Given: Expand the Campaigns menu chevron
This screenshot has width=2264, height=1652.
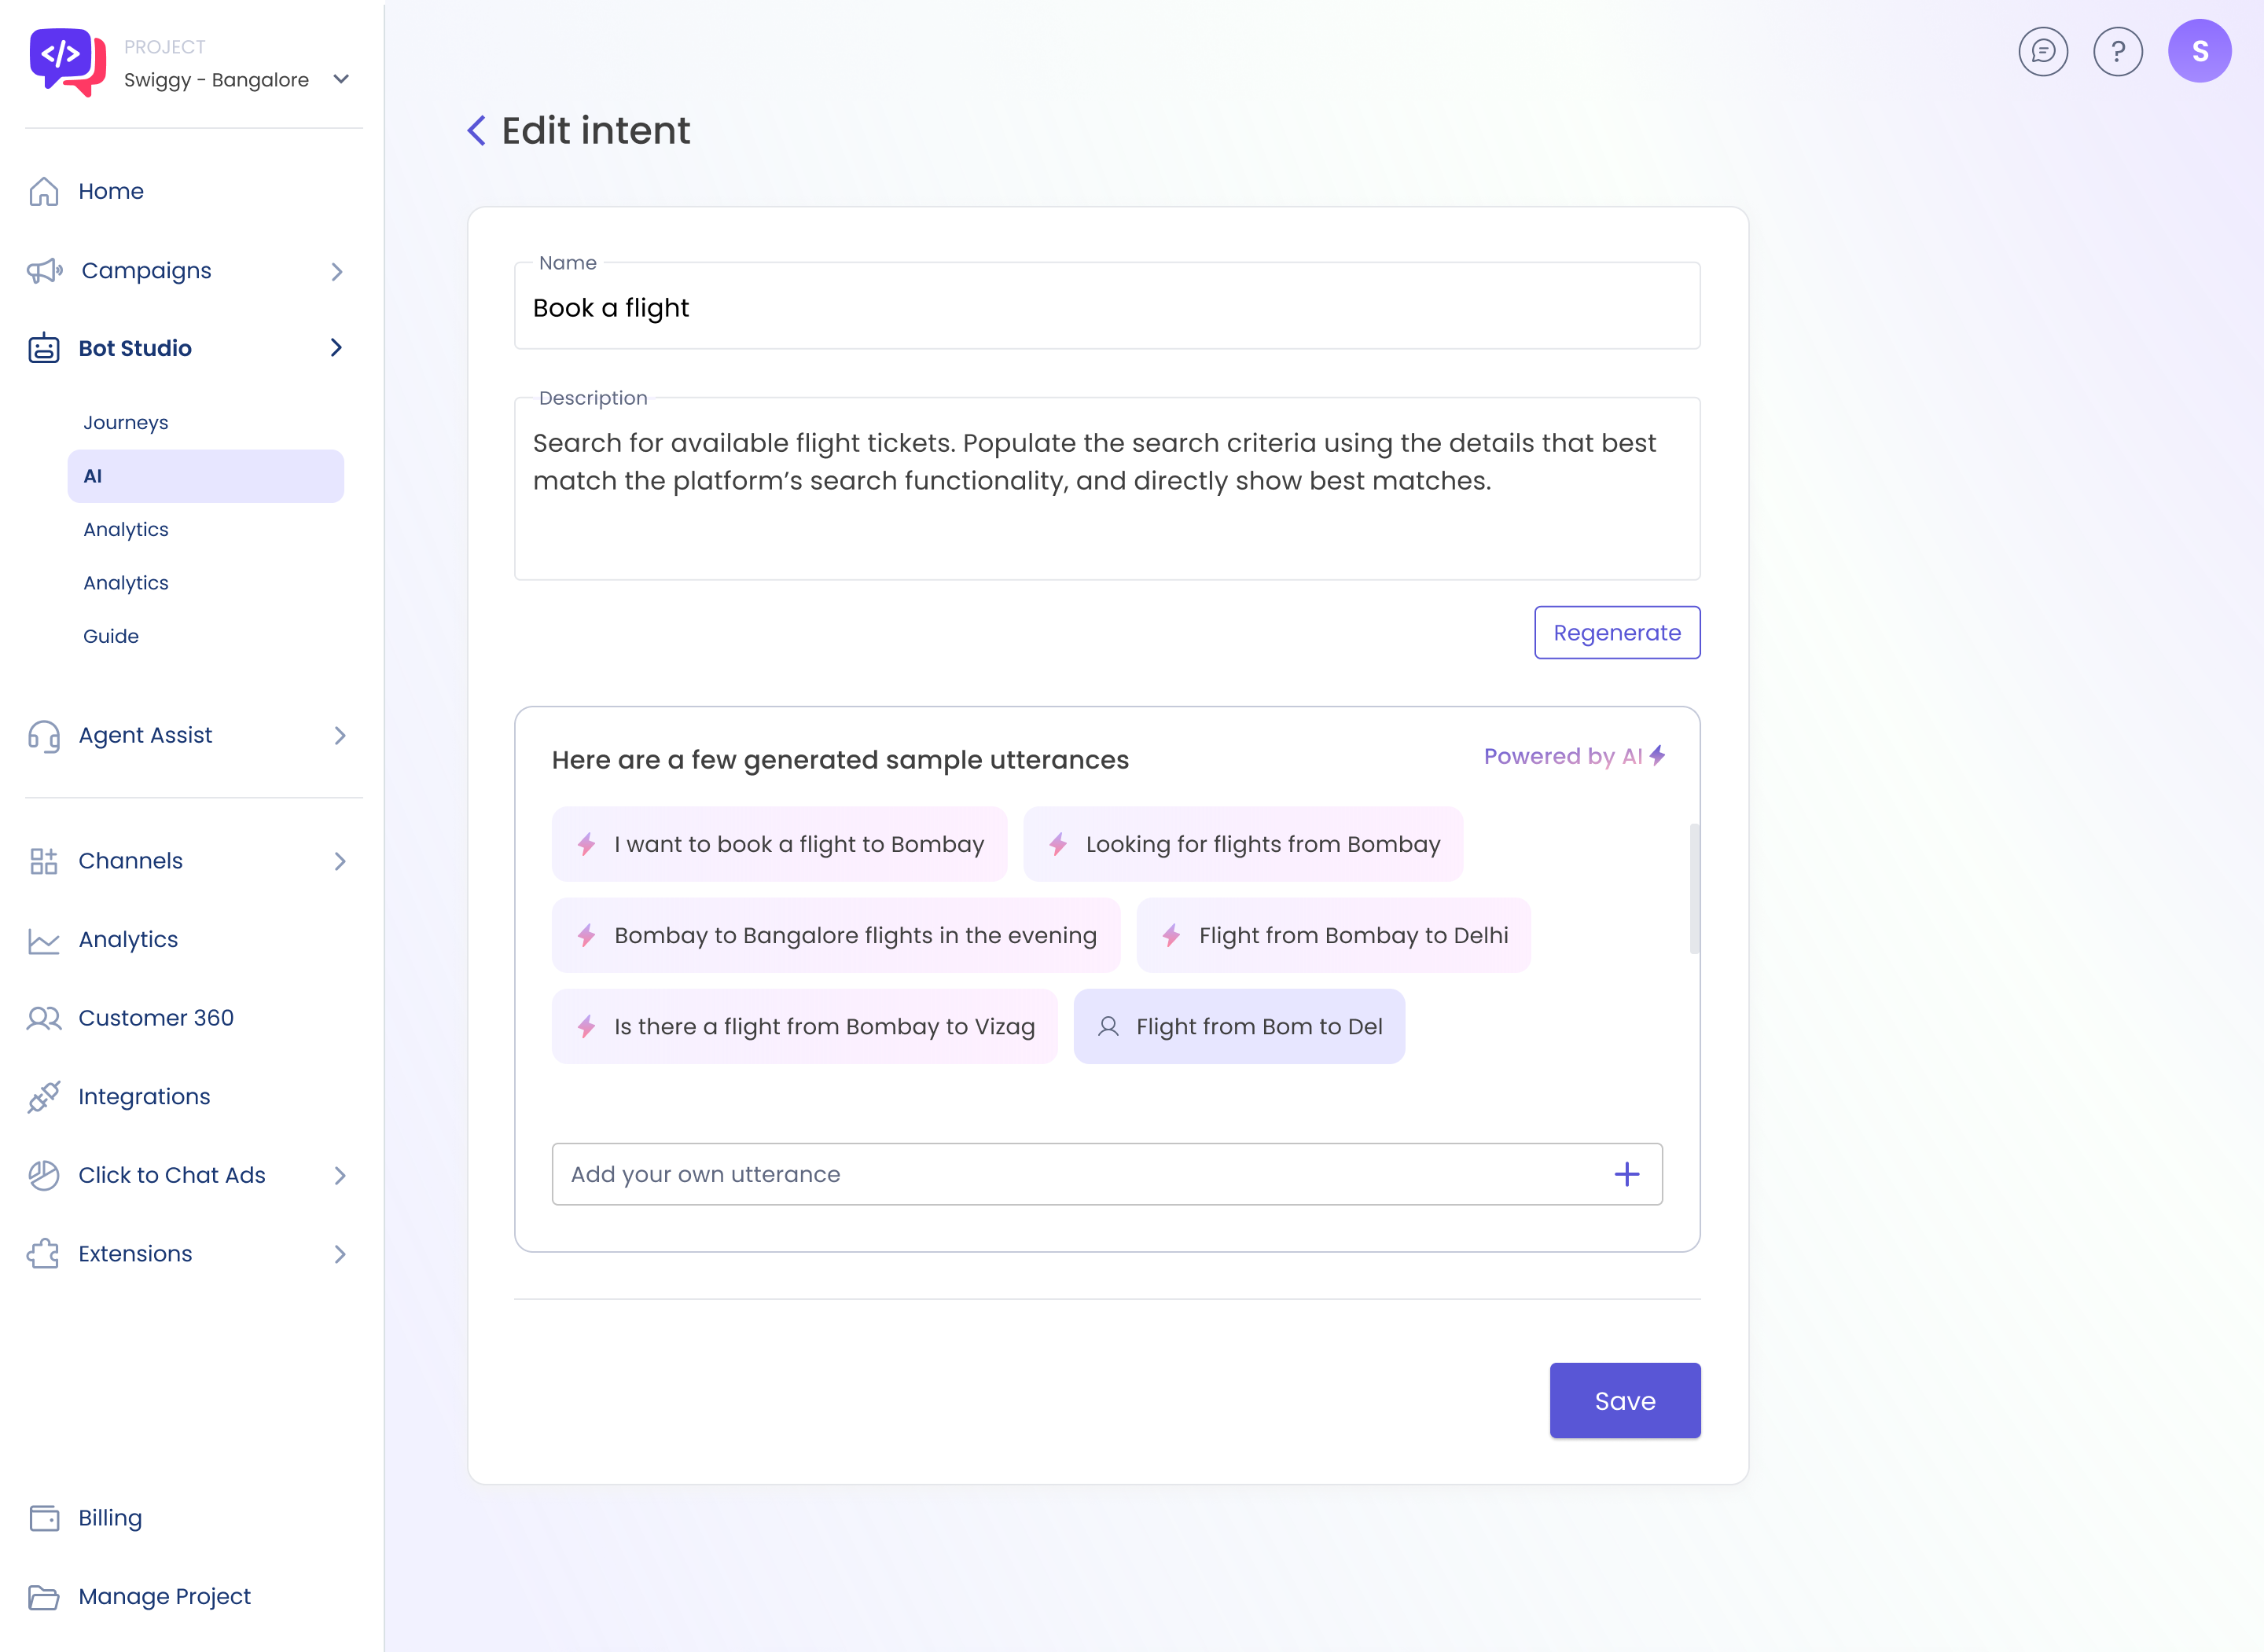Looking at the screenshot, I should click(337, 271).
